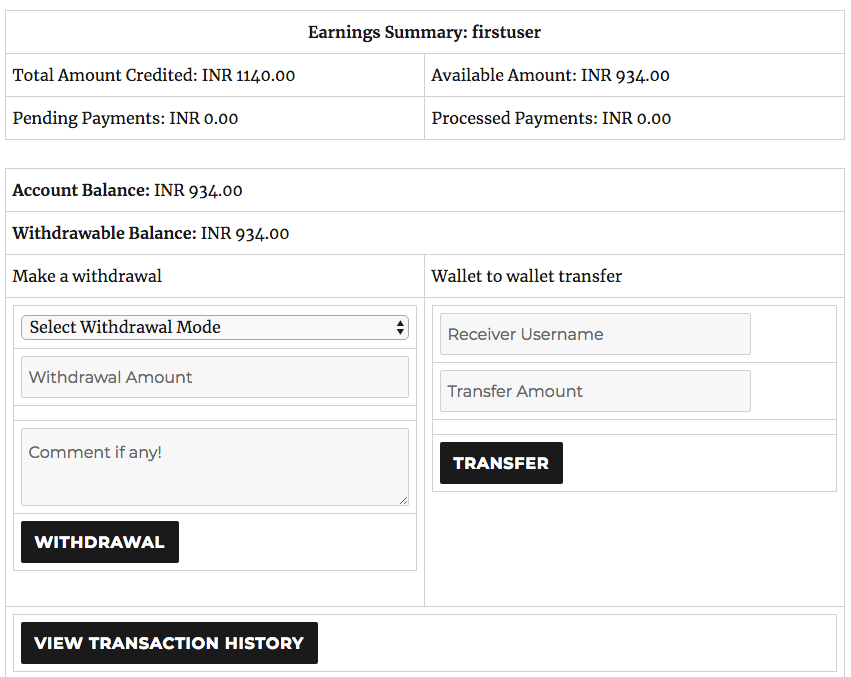The image size is (851, 677).
Task: Open View Transaction History
Action: pos(169,643)
